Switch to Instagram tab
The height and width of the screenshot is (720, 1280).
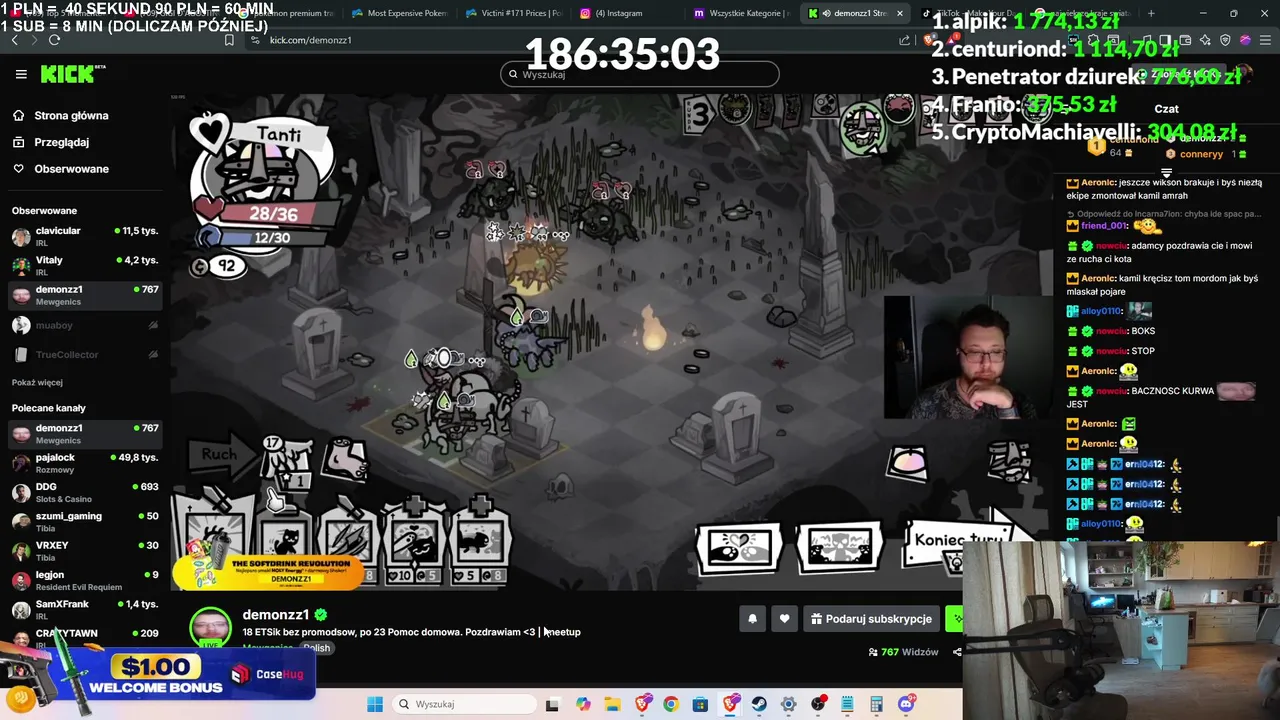[x=627, y=13]
